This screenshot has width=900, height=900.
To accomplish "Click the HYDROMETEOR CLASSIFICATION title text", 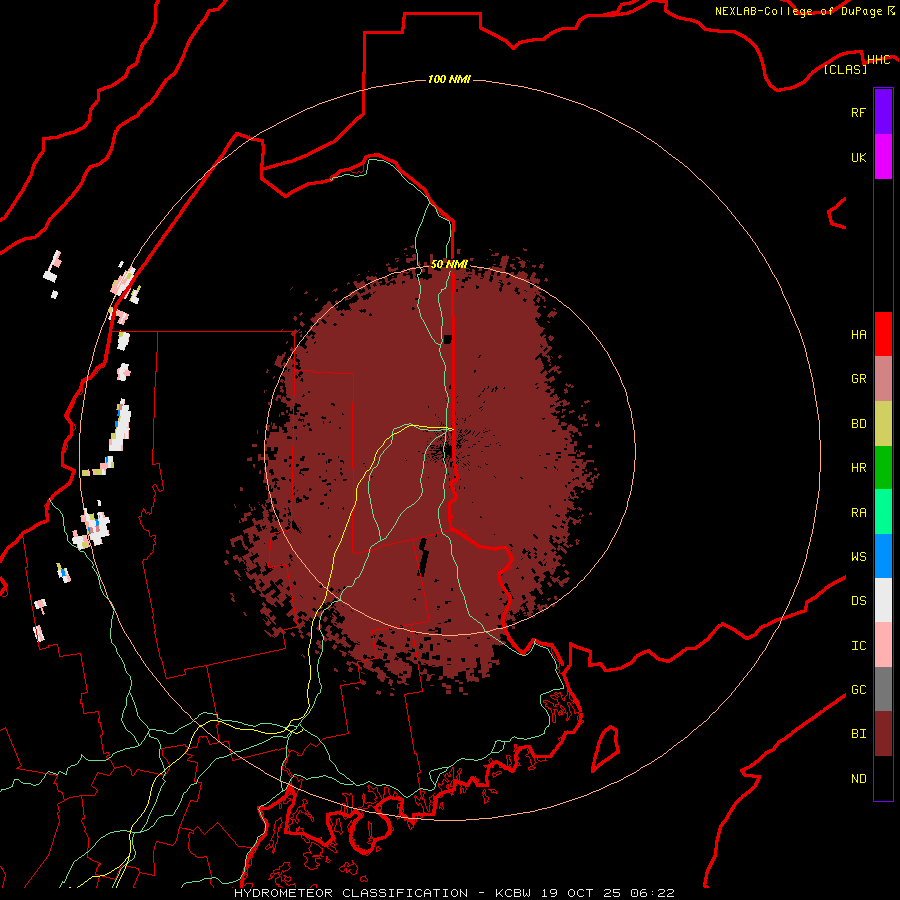I will coord(351,893).
